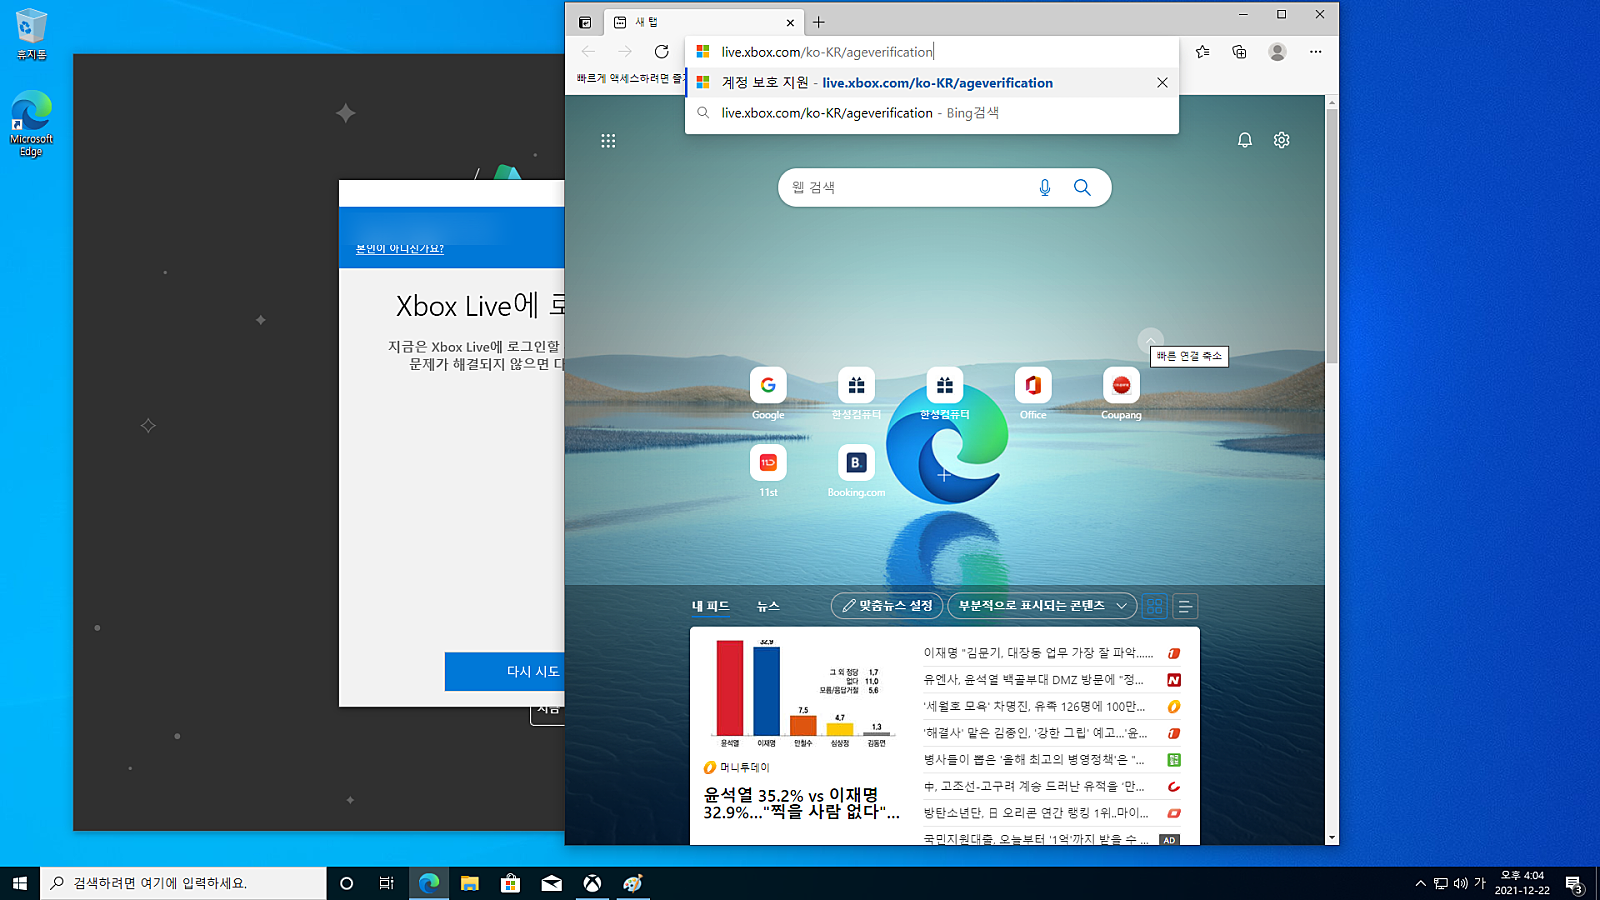Open the '해결사' 맡은 김종인 article
This screenshot has width=1600, height=900.
point(1035,733)
